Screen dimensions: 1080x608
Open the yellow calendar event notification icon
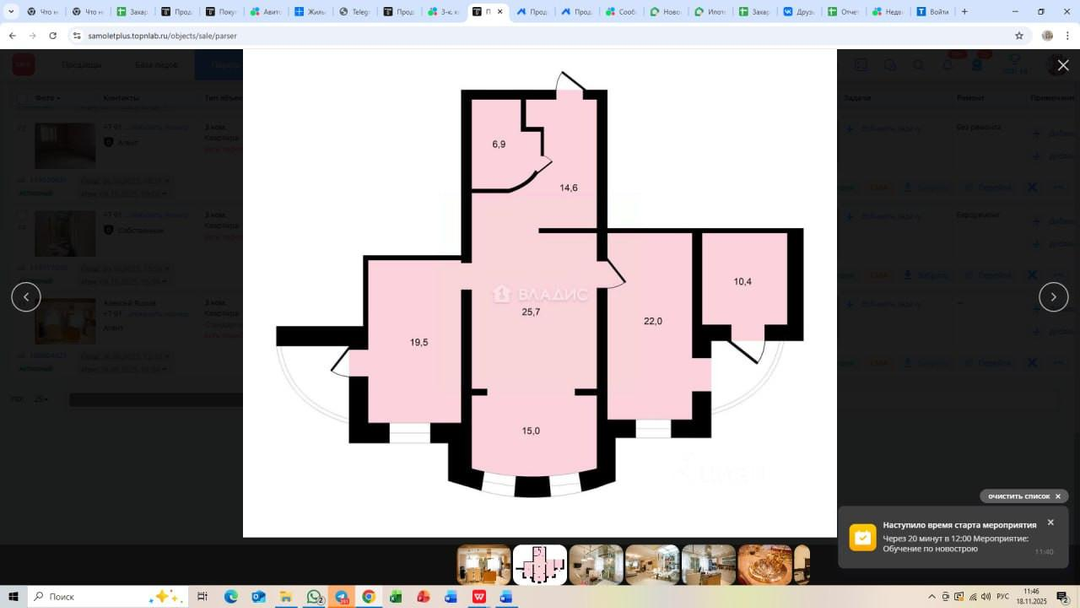tap(862, 538)
